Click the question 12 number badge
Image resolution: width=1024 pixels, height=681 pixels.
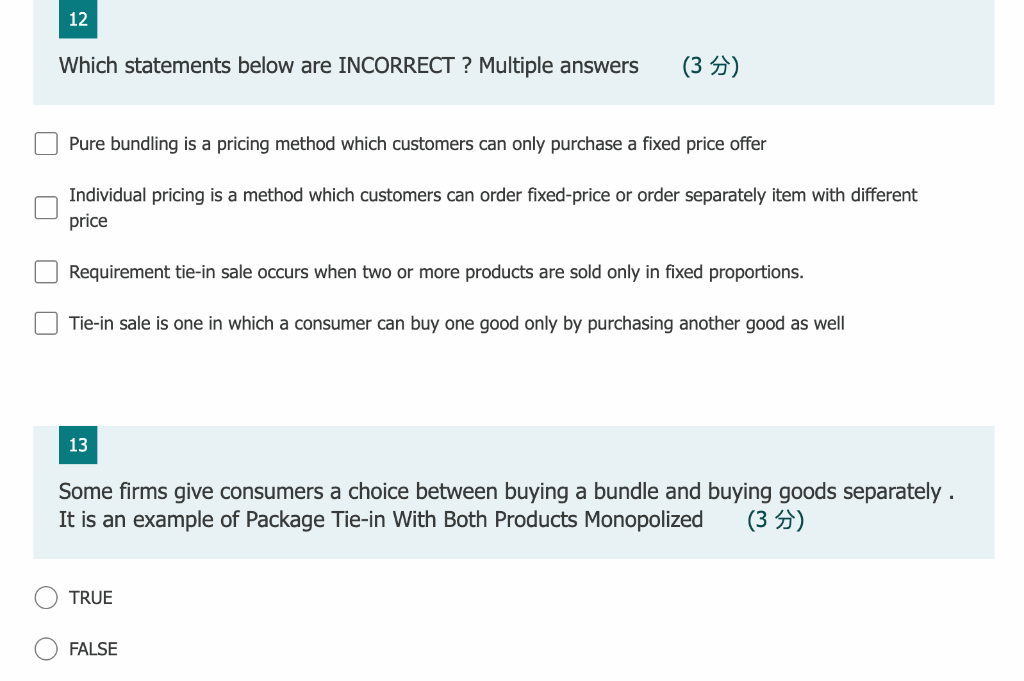point(78,19)
